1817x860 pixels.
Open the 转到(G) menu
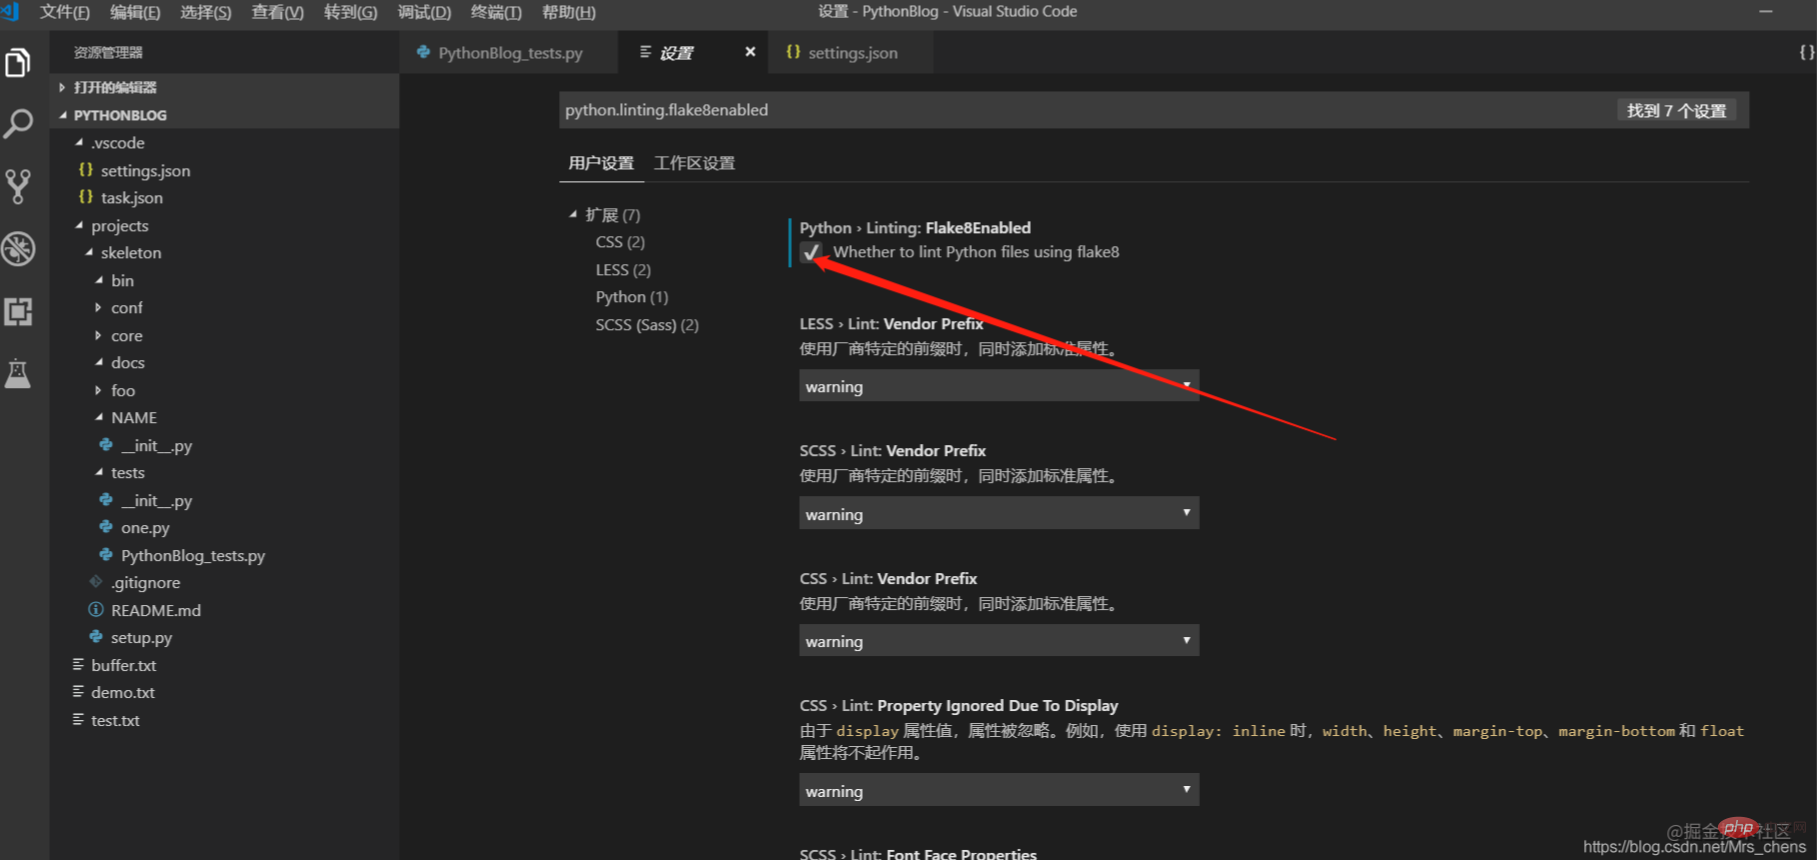point(350,12)
